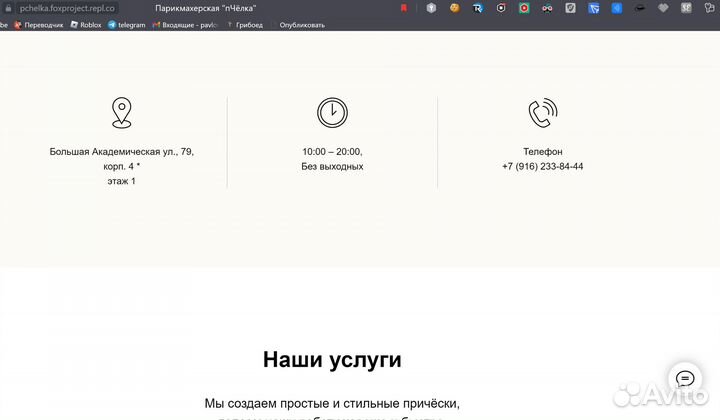Open the Roblox bookmark
Image resolution: width=720 pixels, height=420 pixels.
pyautogui.click(x=86, y=25)
